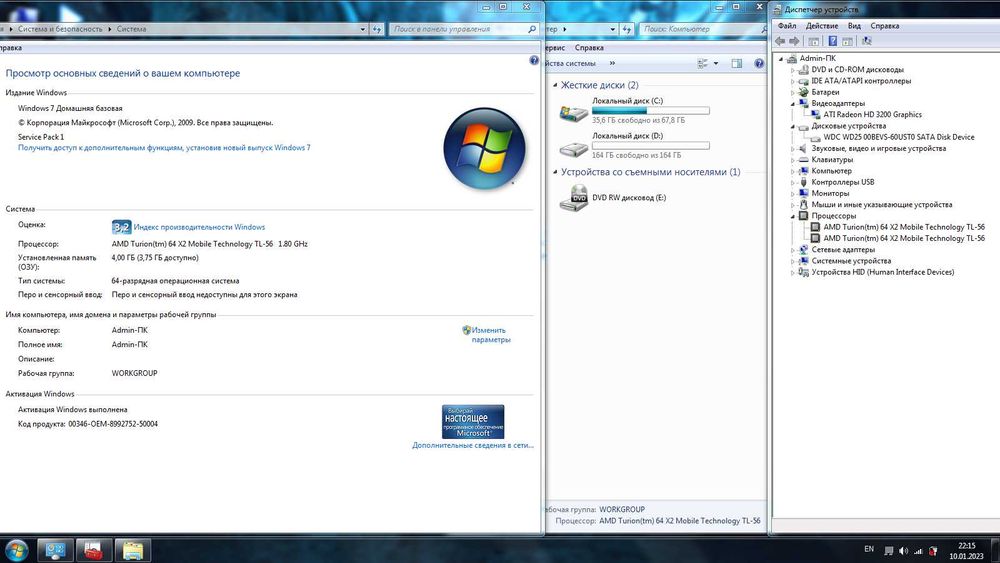This screenshot has height=563, width=1000.
Task: Click refresh button beside System address bar
Action: (x=377, y=29)
